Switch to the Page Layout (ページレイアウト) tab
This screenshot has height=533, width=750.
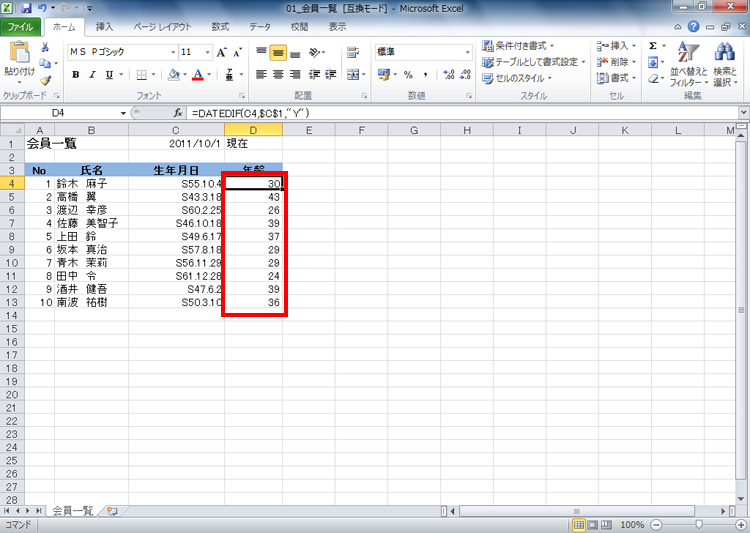tap(162, 27)
